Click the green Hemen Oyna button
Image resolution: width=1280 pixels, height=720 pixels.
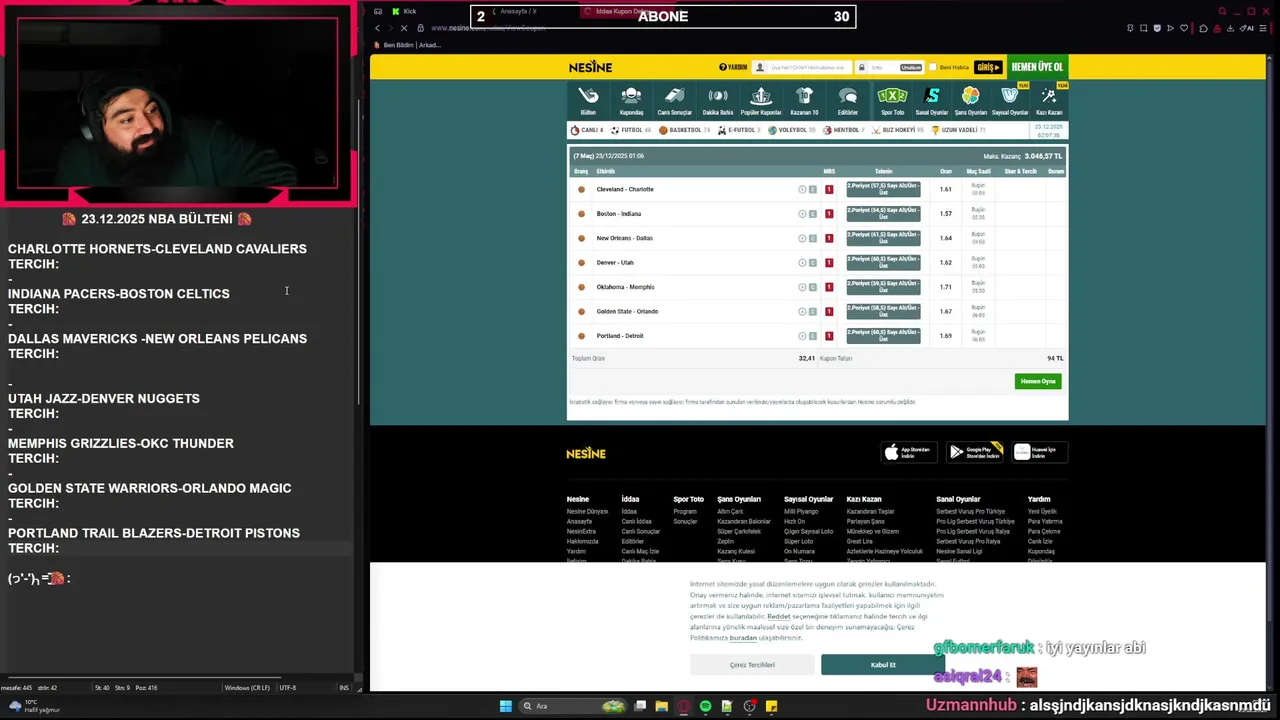1038,381
